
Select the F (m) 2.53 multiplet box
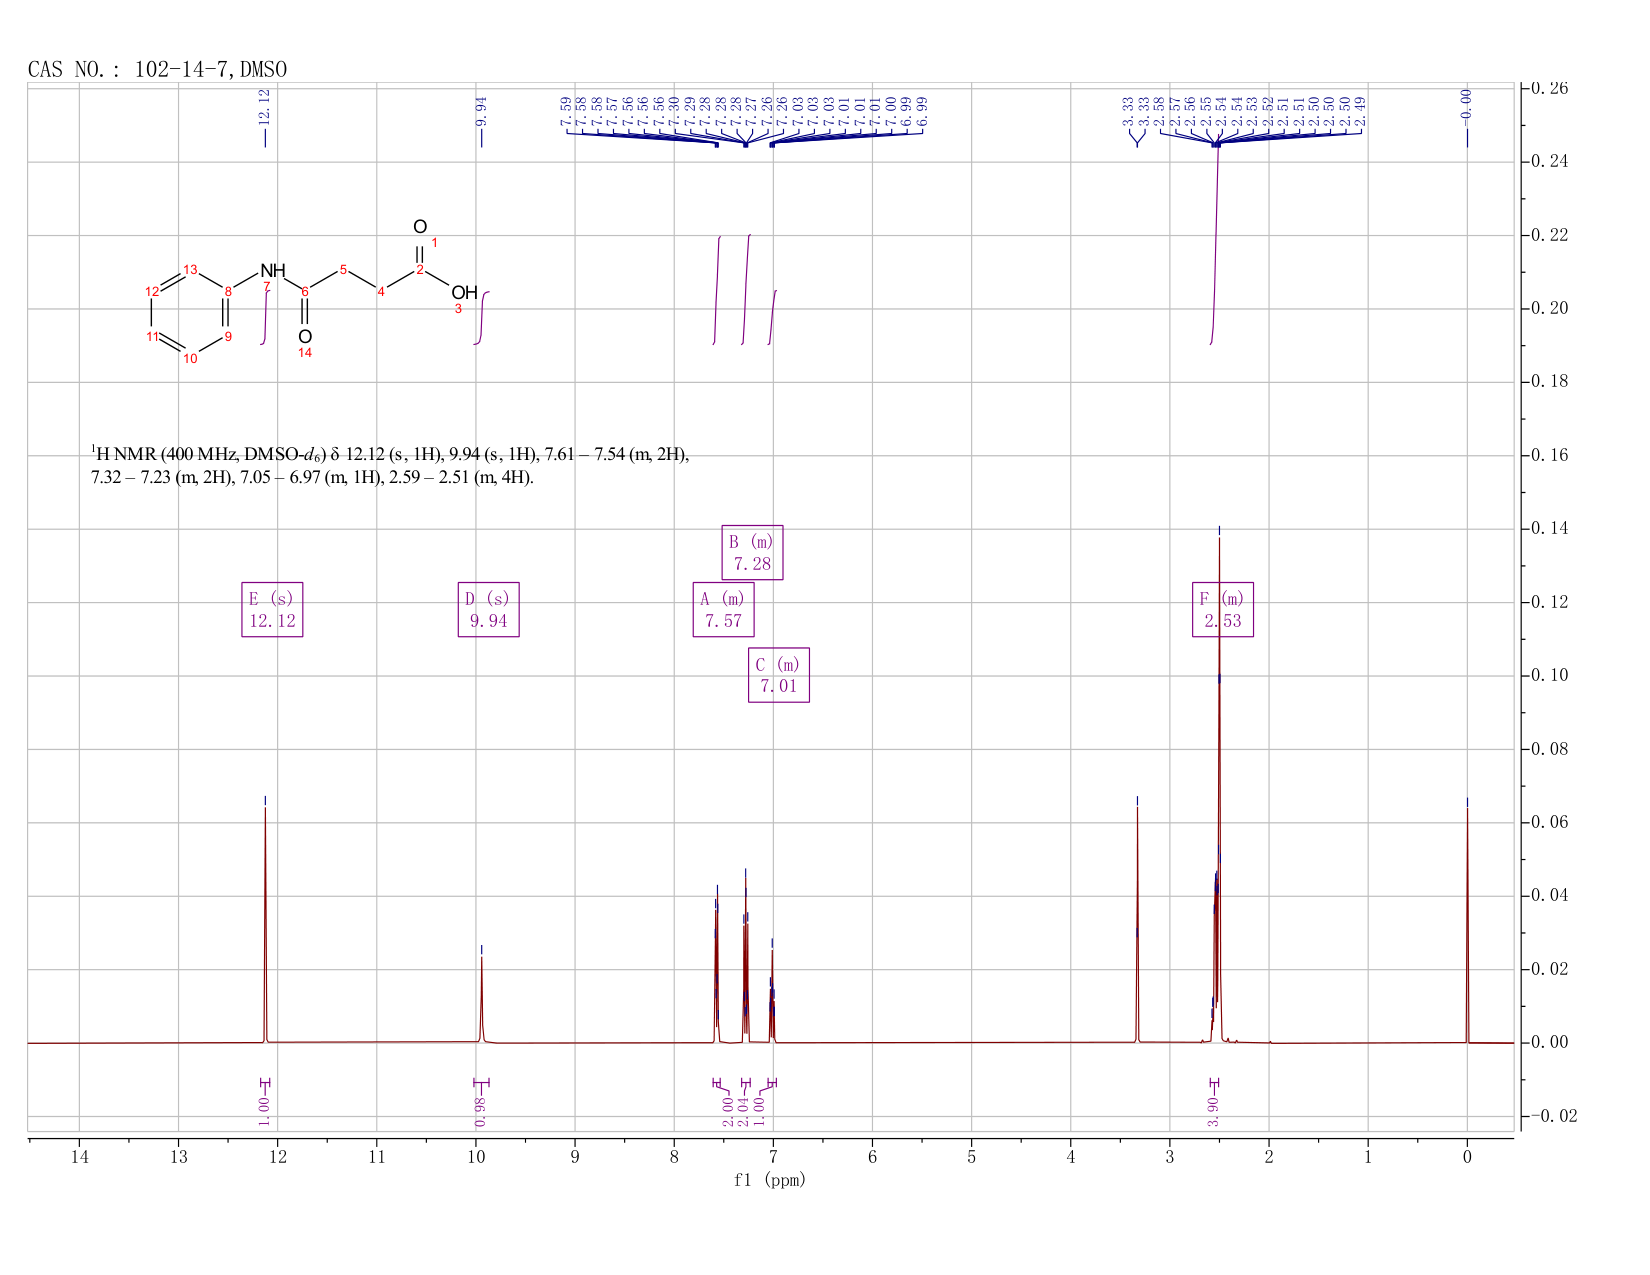[1223, 609]
